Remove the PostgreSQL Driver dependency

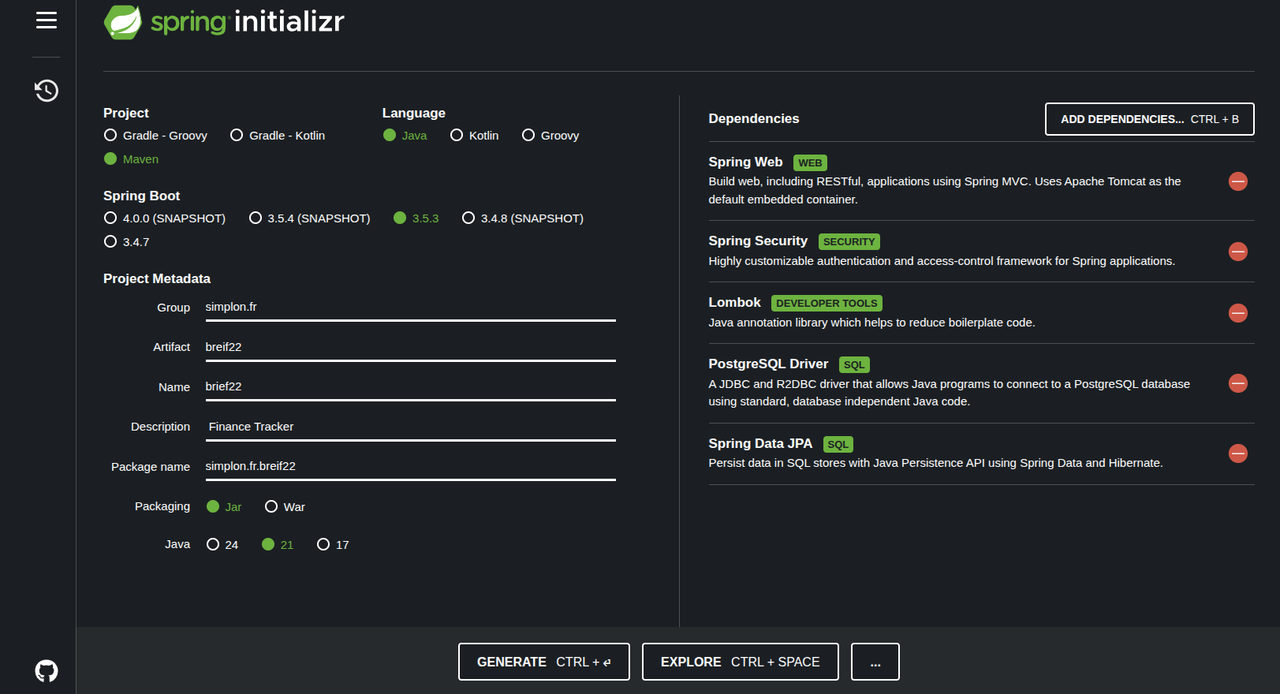[x=1238, y=383]
